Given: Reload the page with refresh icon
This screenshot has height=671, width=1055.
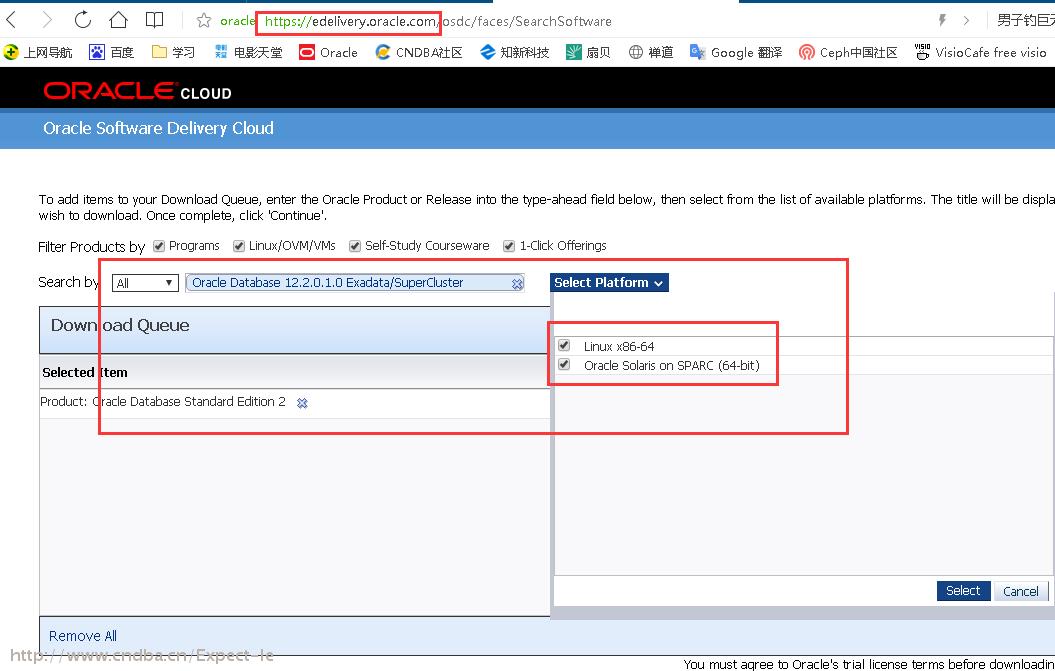Looking at the screenshot, I should point(83,20).
